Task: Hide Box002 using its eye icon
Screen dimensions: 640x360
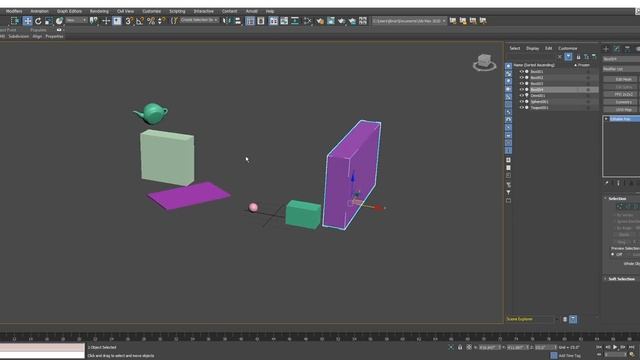Action: point(521,78)
